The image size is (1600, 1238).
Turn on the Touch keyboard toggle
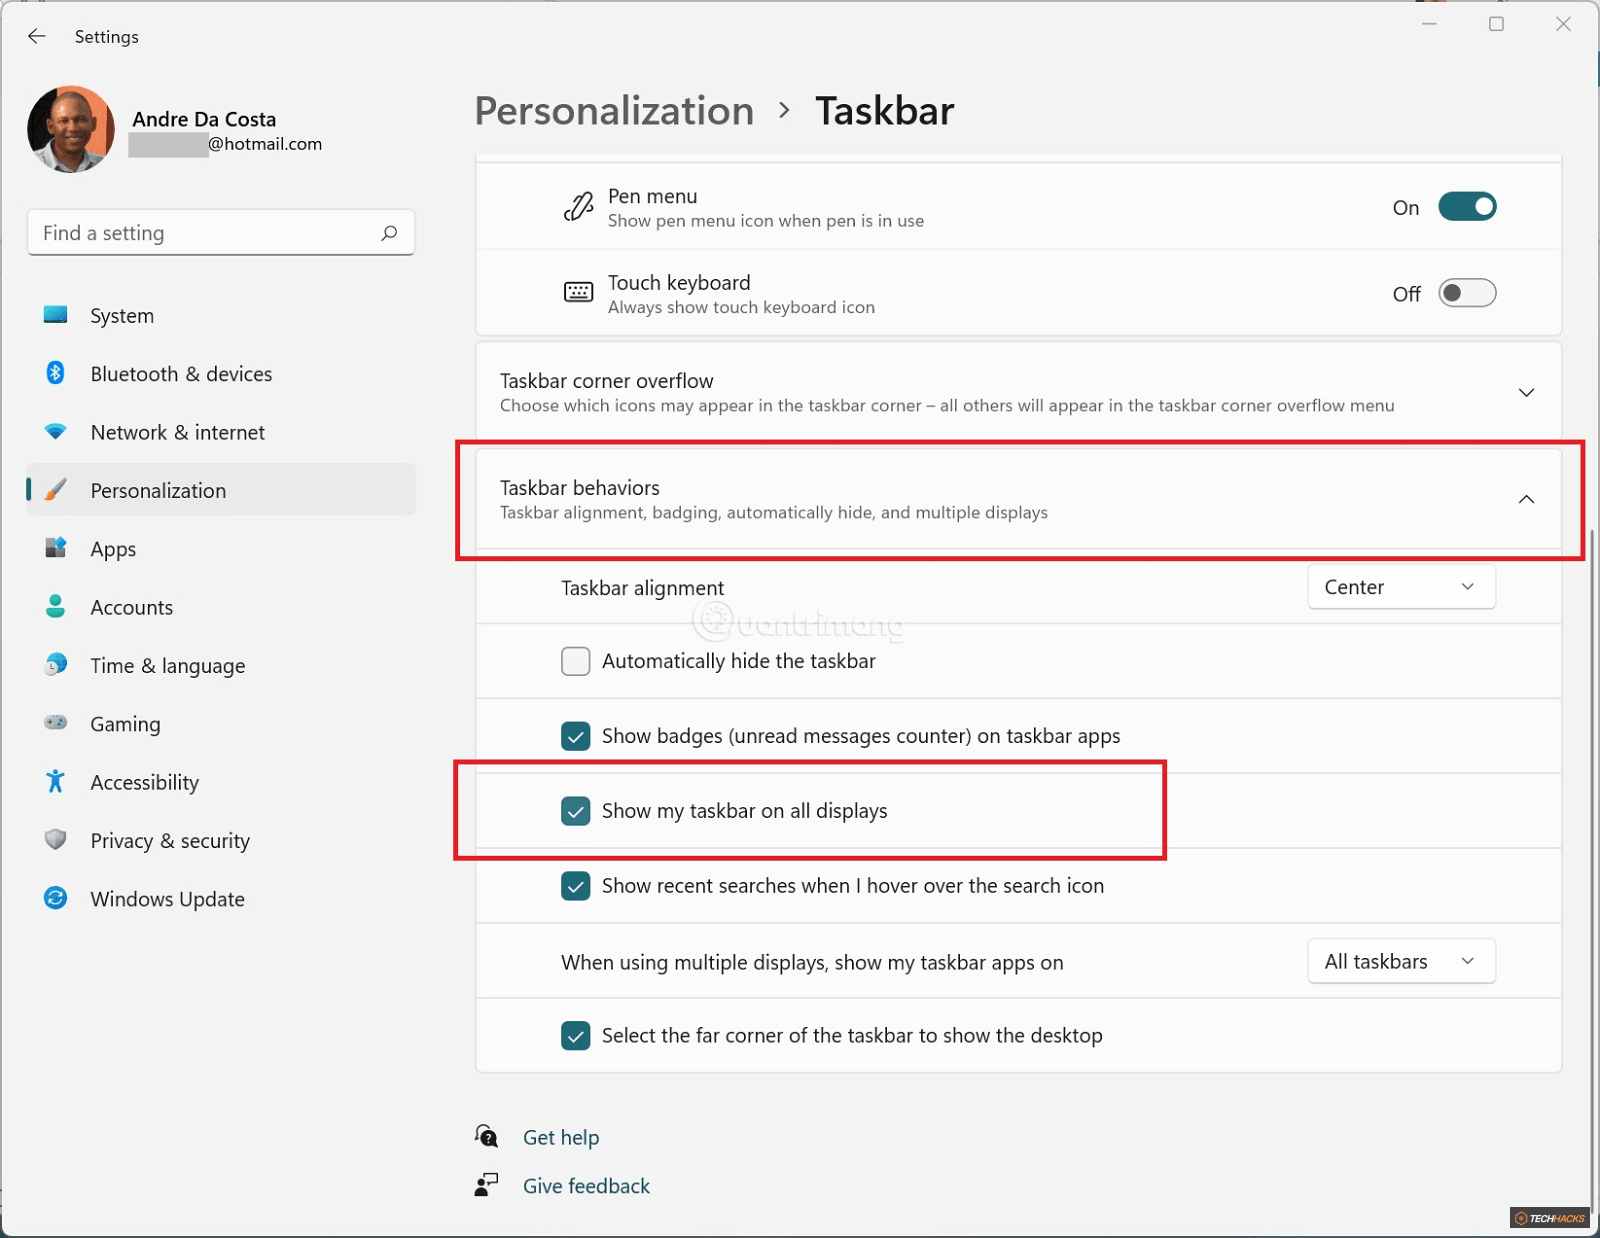point(1467,293)
